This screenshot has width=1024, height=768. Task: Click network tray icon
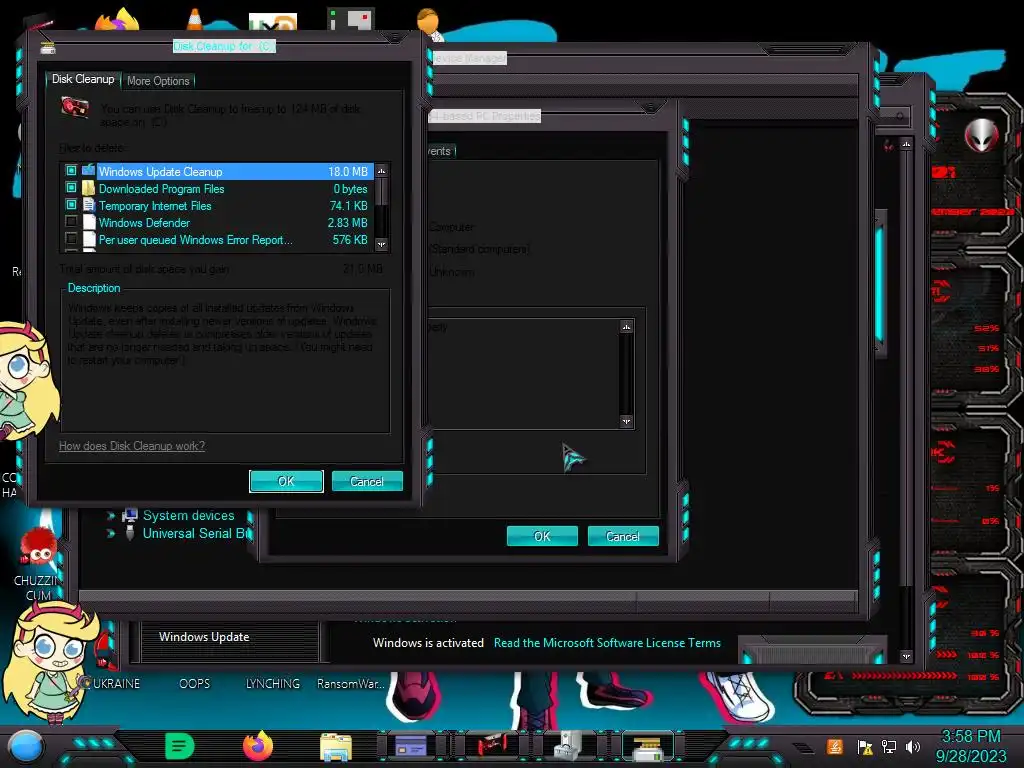click(x=889, y=746)
